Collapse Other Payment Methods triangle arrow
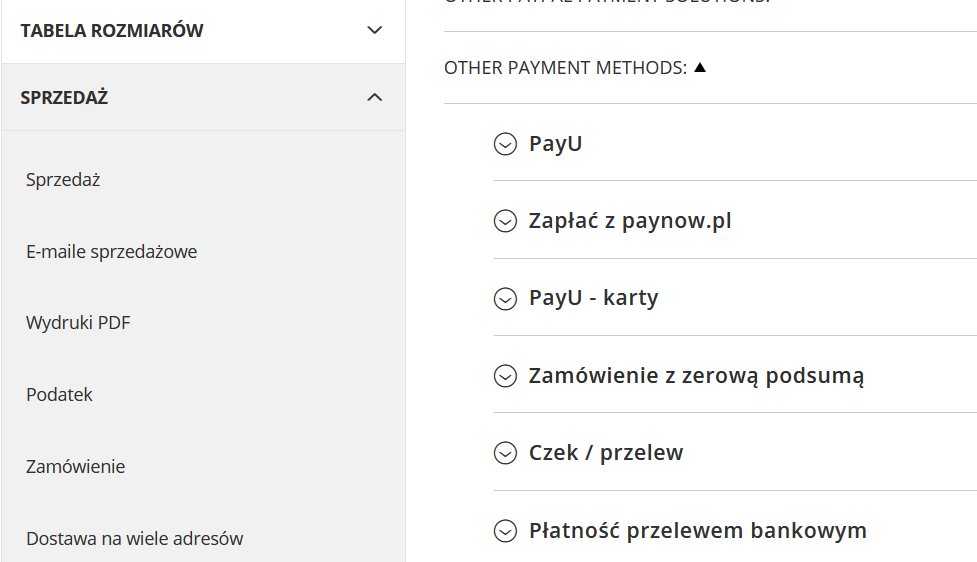 [700, 68]
